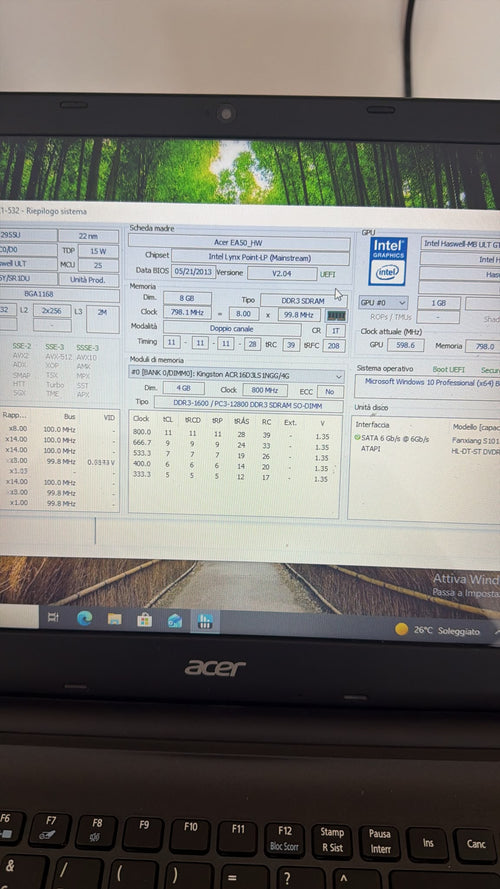Click the DDR3-1600 / PC3-12800 module type field
The image size is (500, 889).
click(x=248, y=404)
